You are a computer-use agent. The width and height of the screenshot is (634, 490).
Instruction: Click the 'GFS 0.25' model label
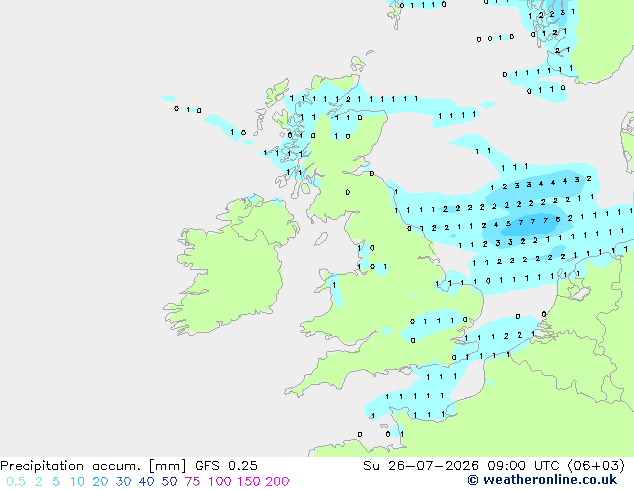(x=226, y=466)
